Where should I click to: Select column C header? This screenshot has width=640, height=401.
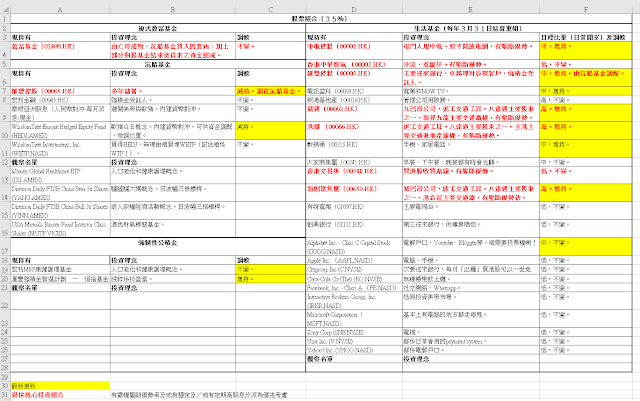click(x=271, y=9)
